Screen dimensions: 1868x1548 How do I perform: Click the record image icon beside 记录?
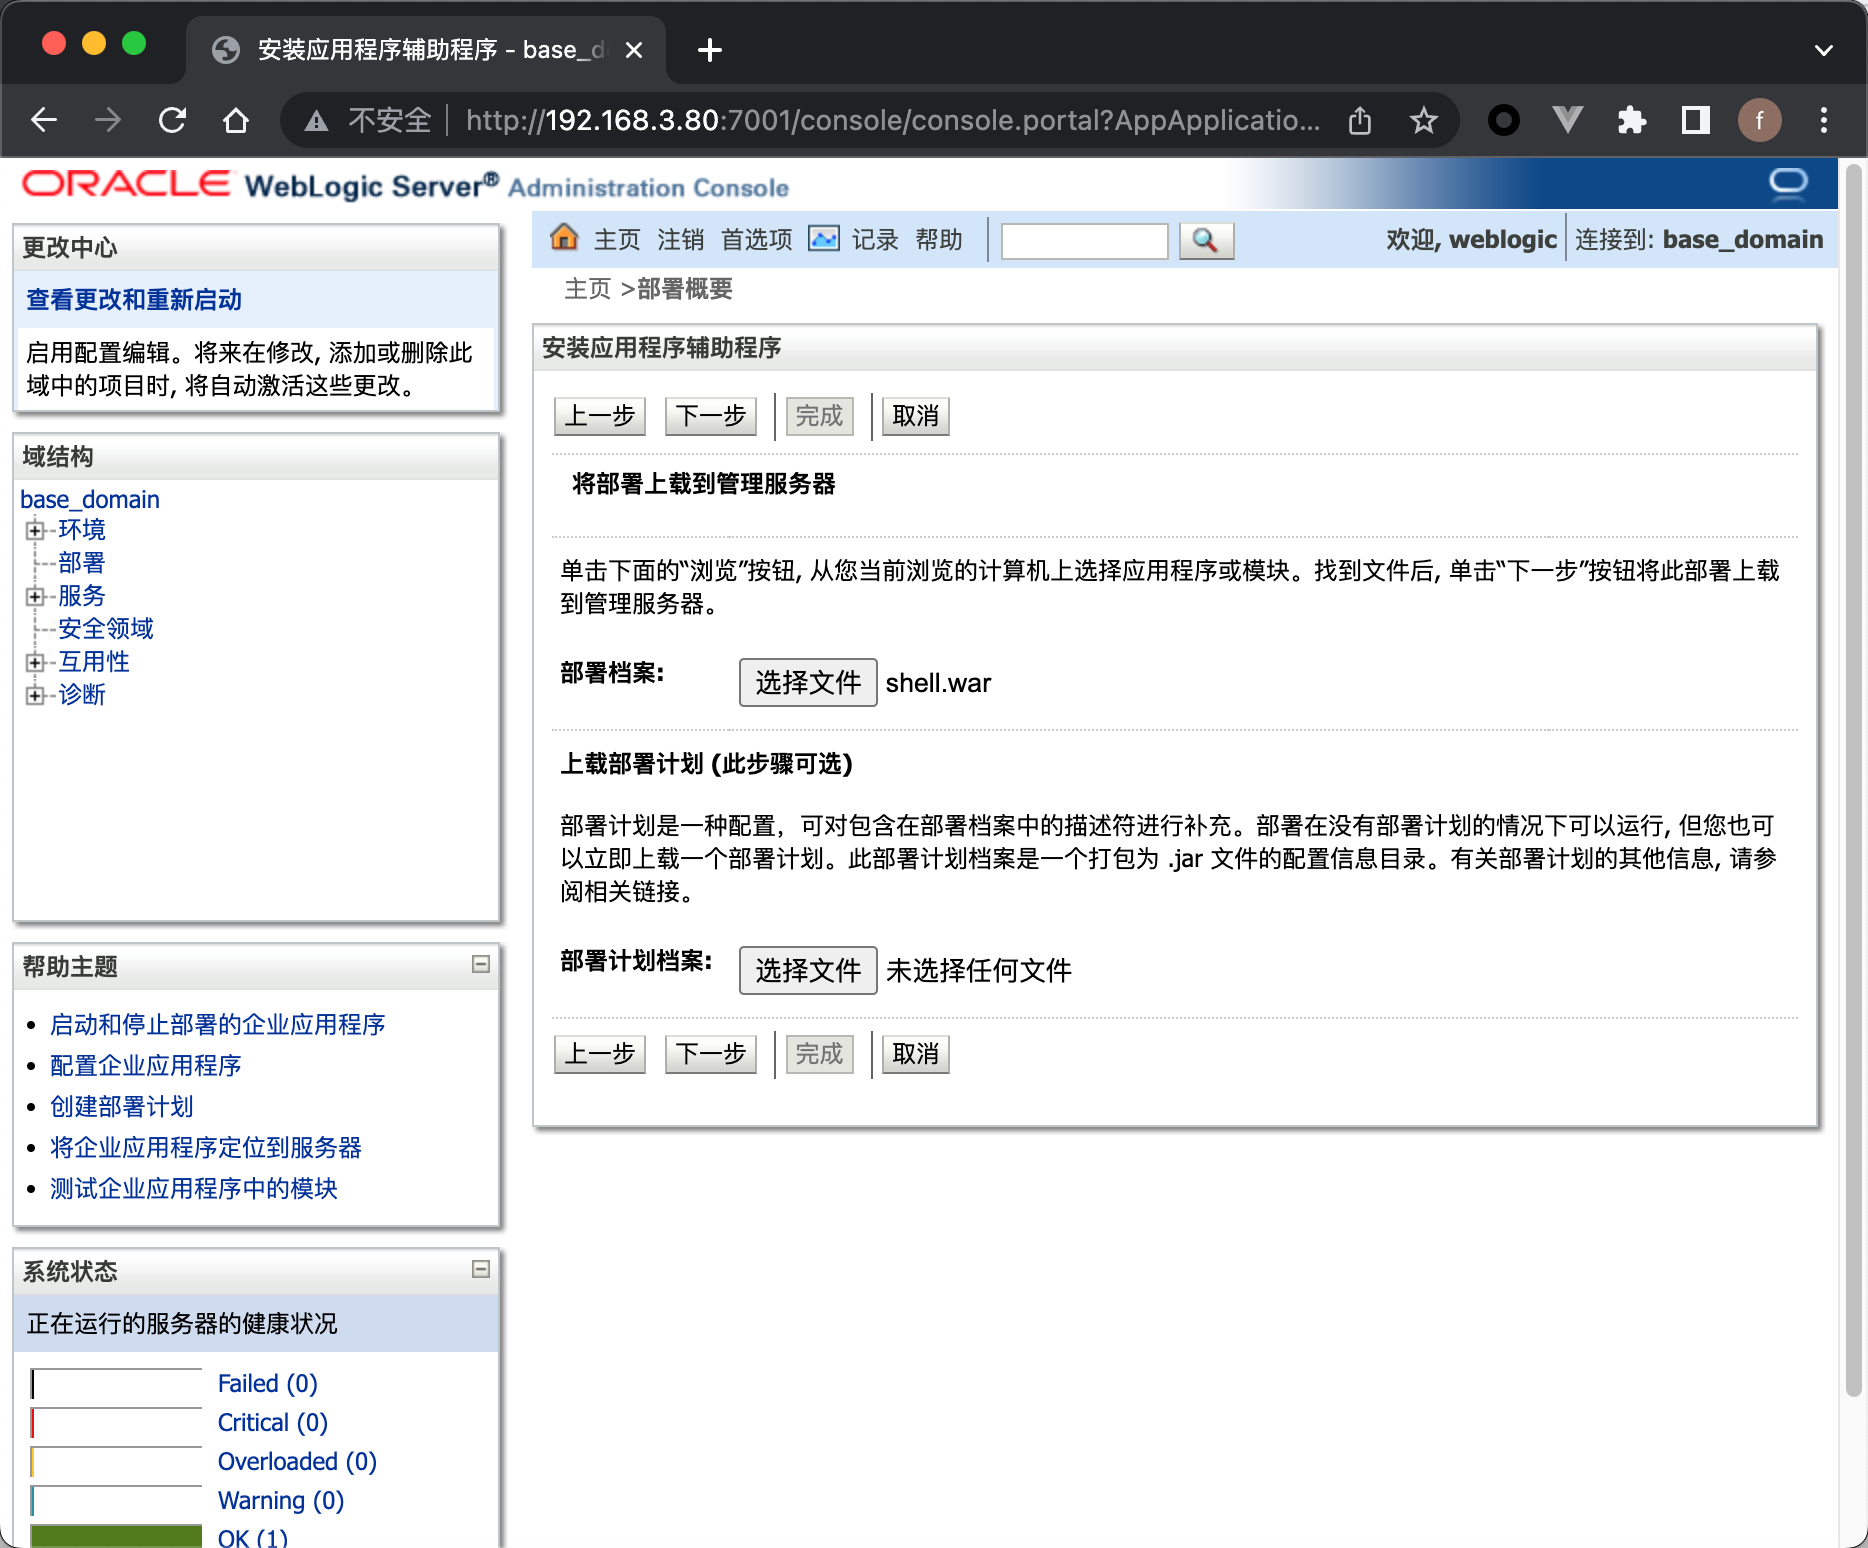(x=823, y=238)
